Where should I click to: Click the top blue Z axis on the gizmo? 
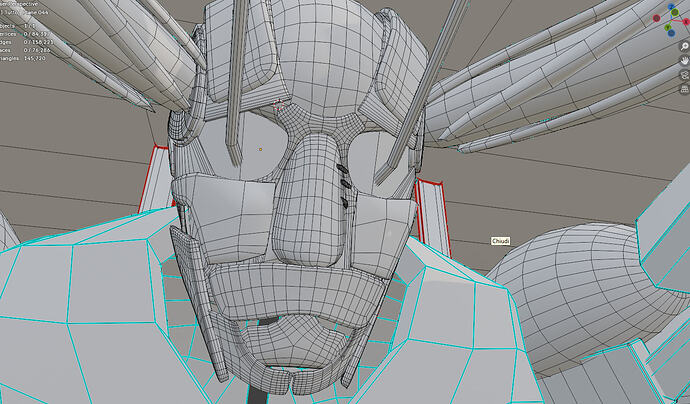click(x=671, y=6)
